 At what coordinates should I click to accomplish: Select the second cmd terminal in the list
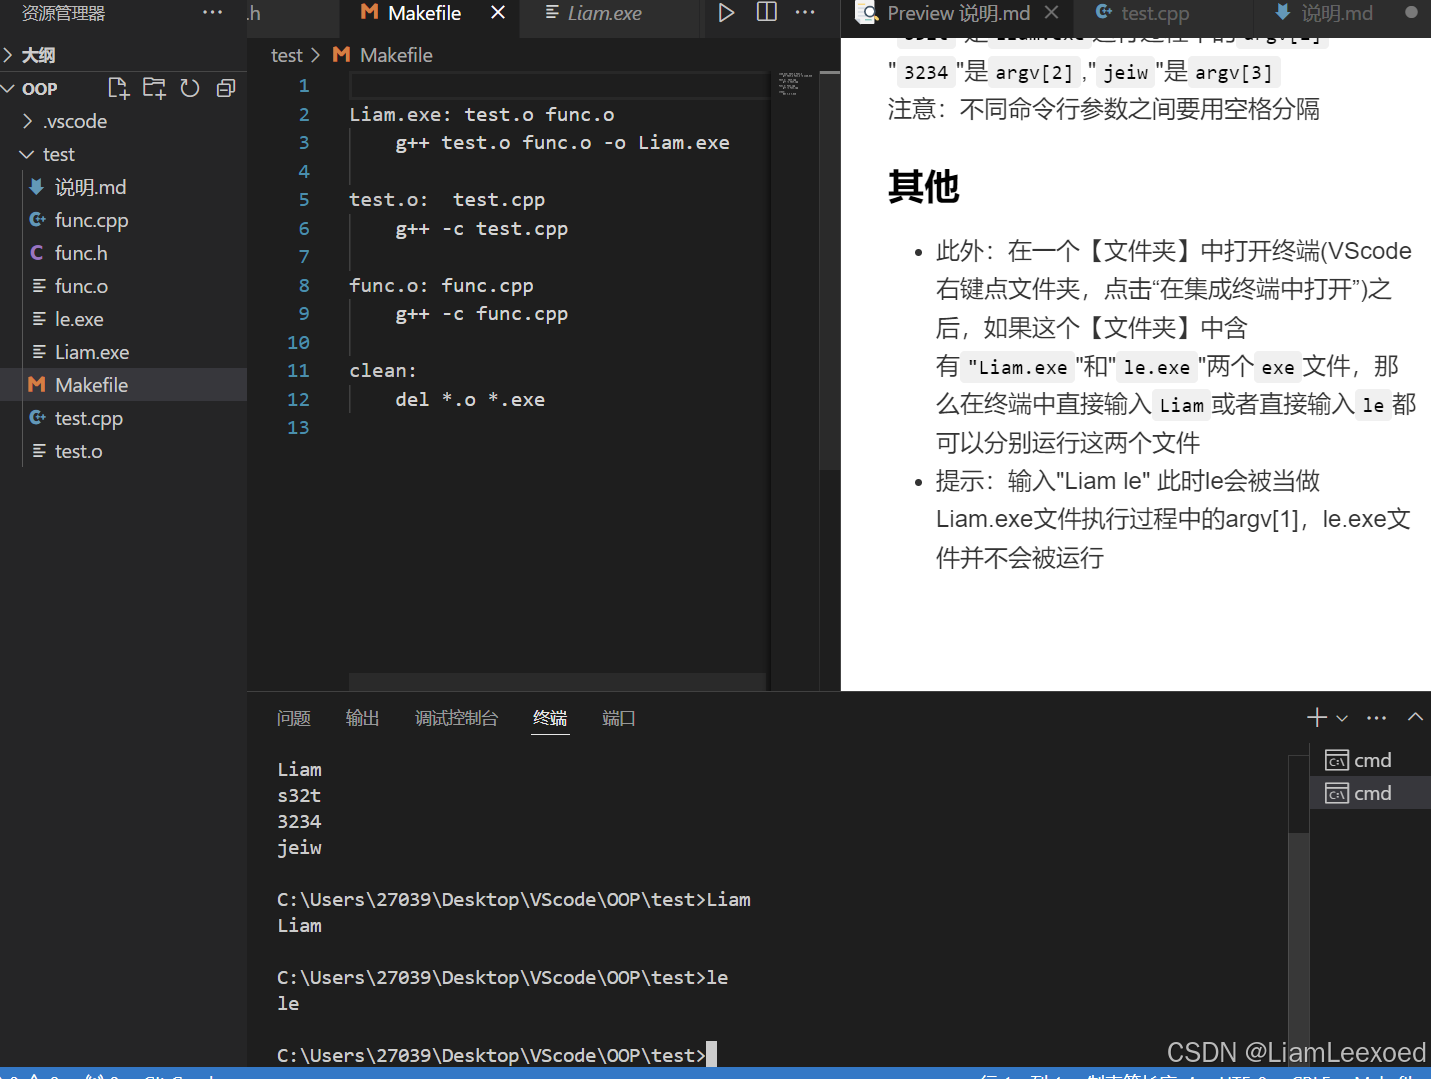tap(1369, 792)
